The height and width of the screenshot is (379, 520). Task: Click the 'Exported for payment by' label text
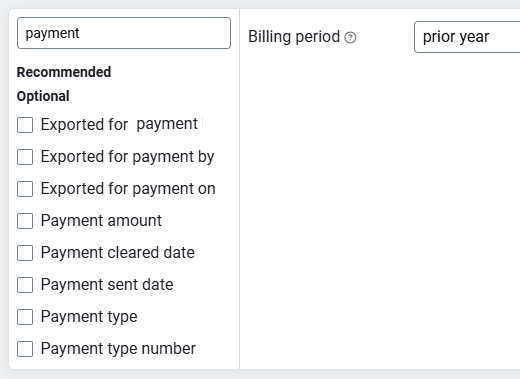(128, 157)
